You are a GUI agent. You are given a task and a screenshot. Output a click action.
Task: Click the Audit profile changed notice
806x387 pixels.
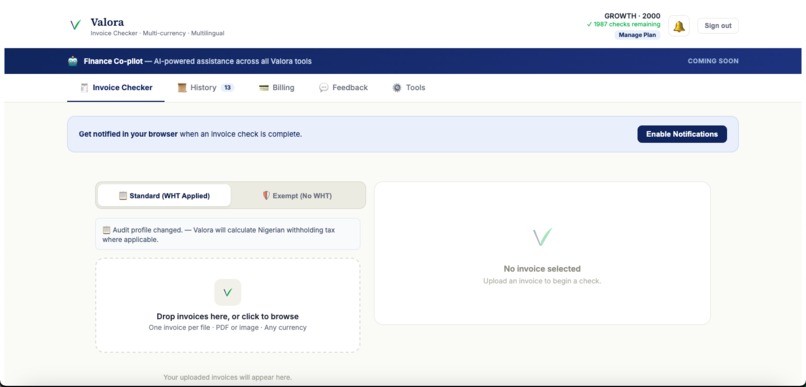click(x=228, y=234)
